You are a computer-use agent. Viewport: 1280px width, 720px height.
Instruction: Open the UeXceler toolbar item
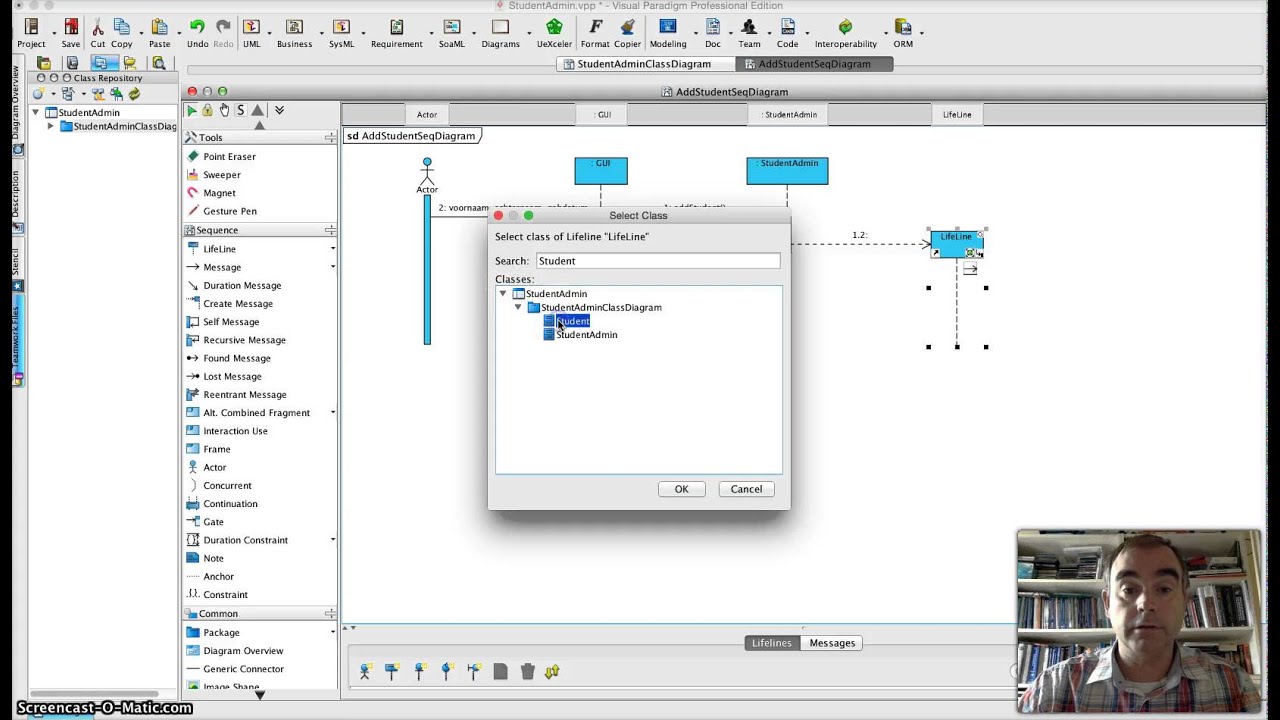pyautogui.click(x=554, y=33)
